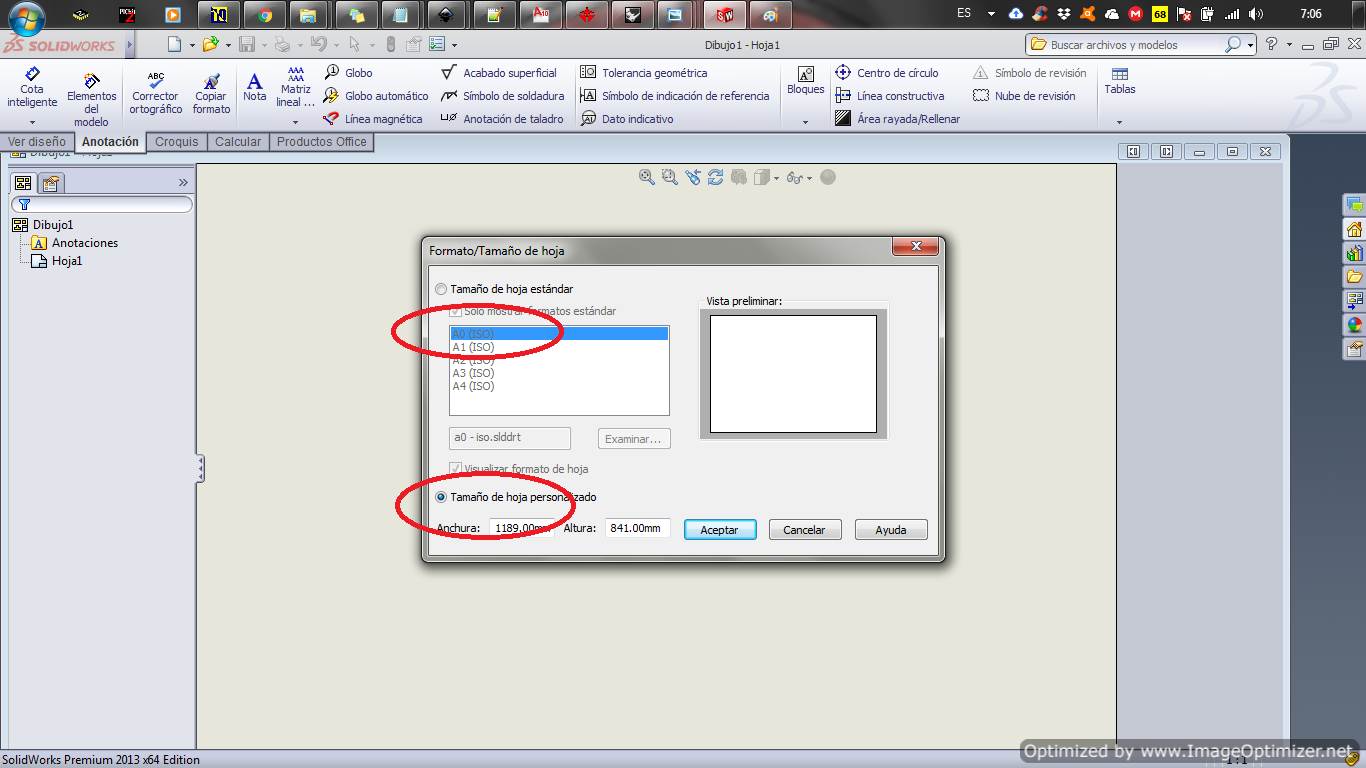Screen dimensions: 1366x768
Task: Click the Altura height input field
Action: 637,528
